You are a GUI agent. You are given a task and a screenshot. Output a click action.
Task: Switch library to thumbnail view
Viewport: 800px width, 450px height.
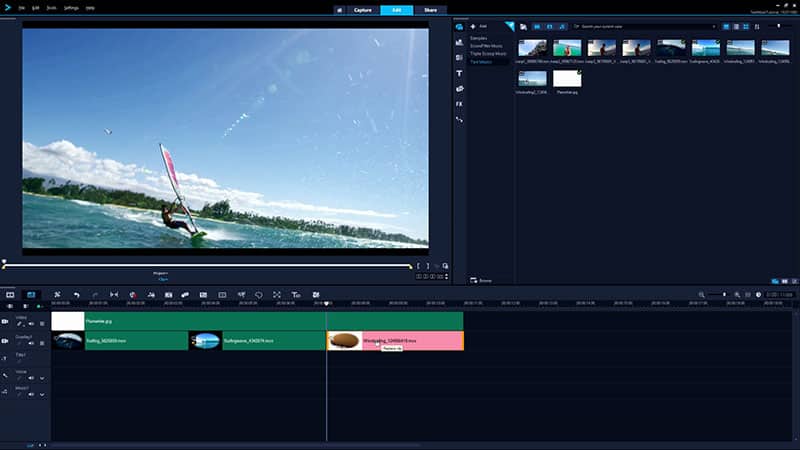click(x=746, y=27)
